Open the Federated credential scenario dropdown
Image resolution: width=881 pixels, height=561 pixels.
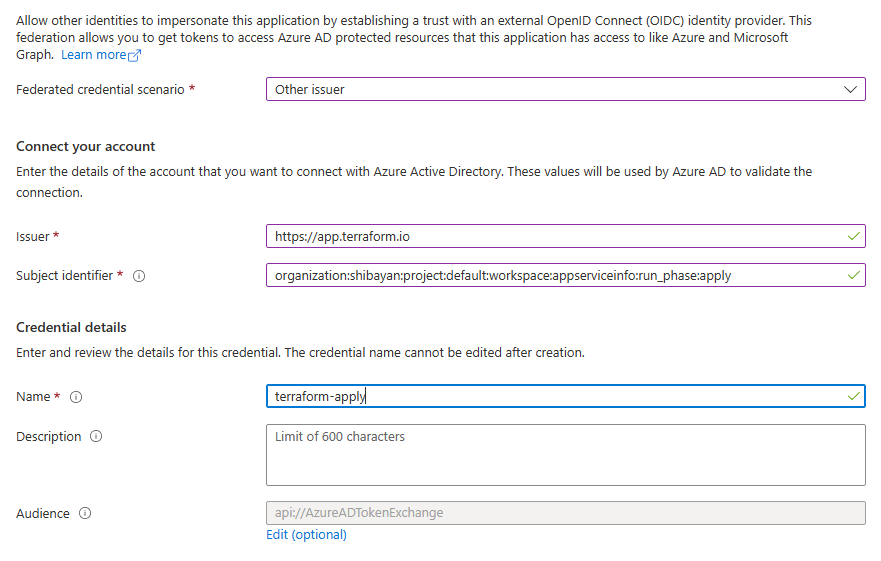click(566, 89)
